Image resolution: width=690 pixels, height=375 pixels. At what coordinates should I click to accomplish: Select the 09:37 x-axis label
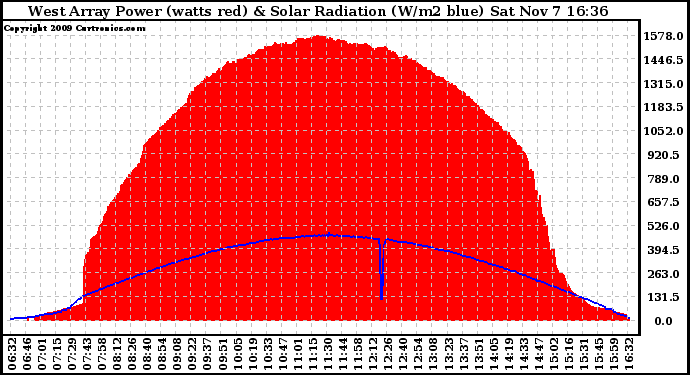(207, 354)
